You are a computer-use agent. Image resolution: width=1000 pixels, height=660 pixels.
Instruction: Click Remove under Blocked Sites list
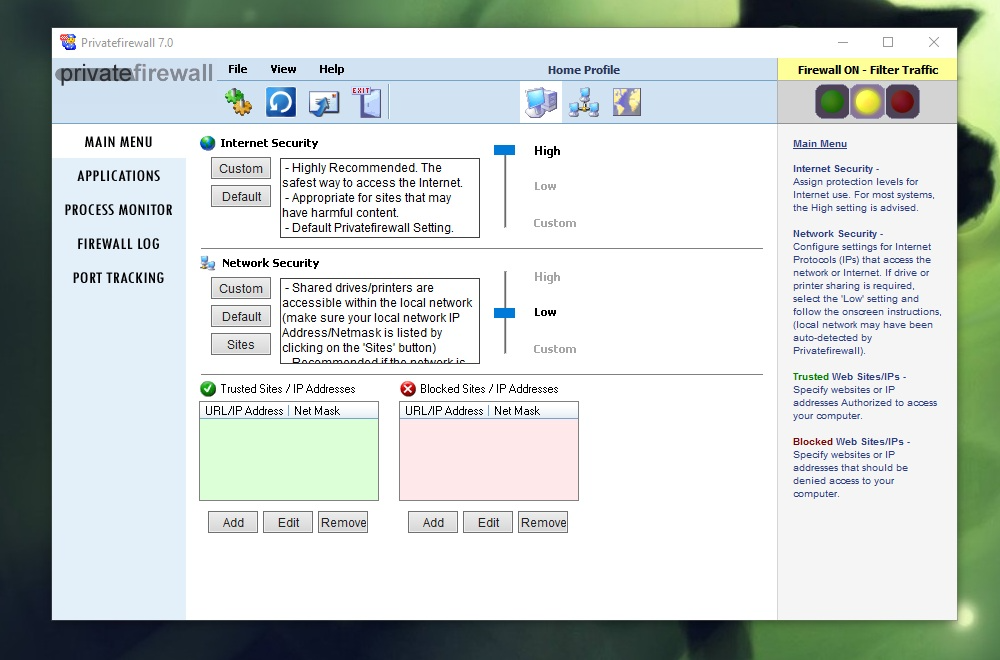click(543, 522)
